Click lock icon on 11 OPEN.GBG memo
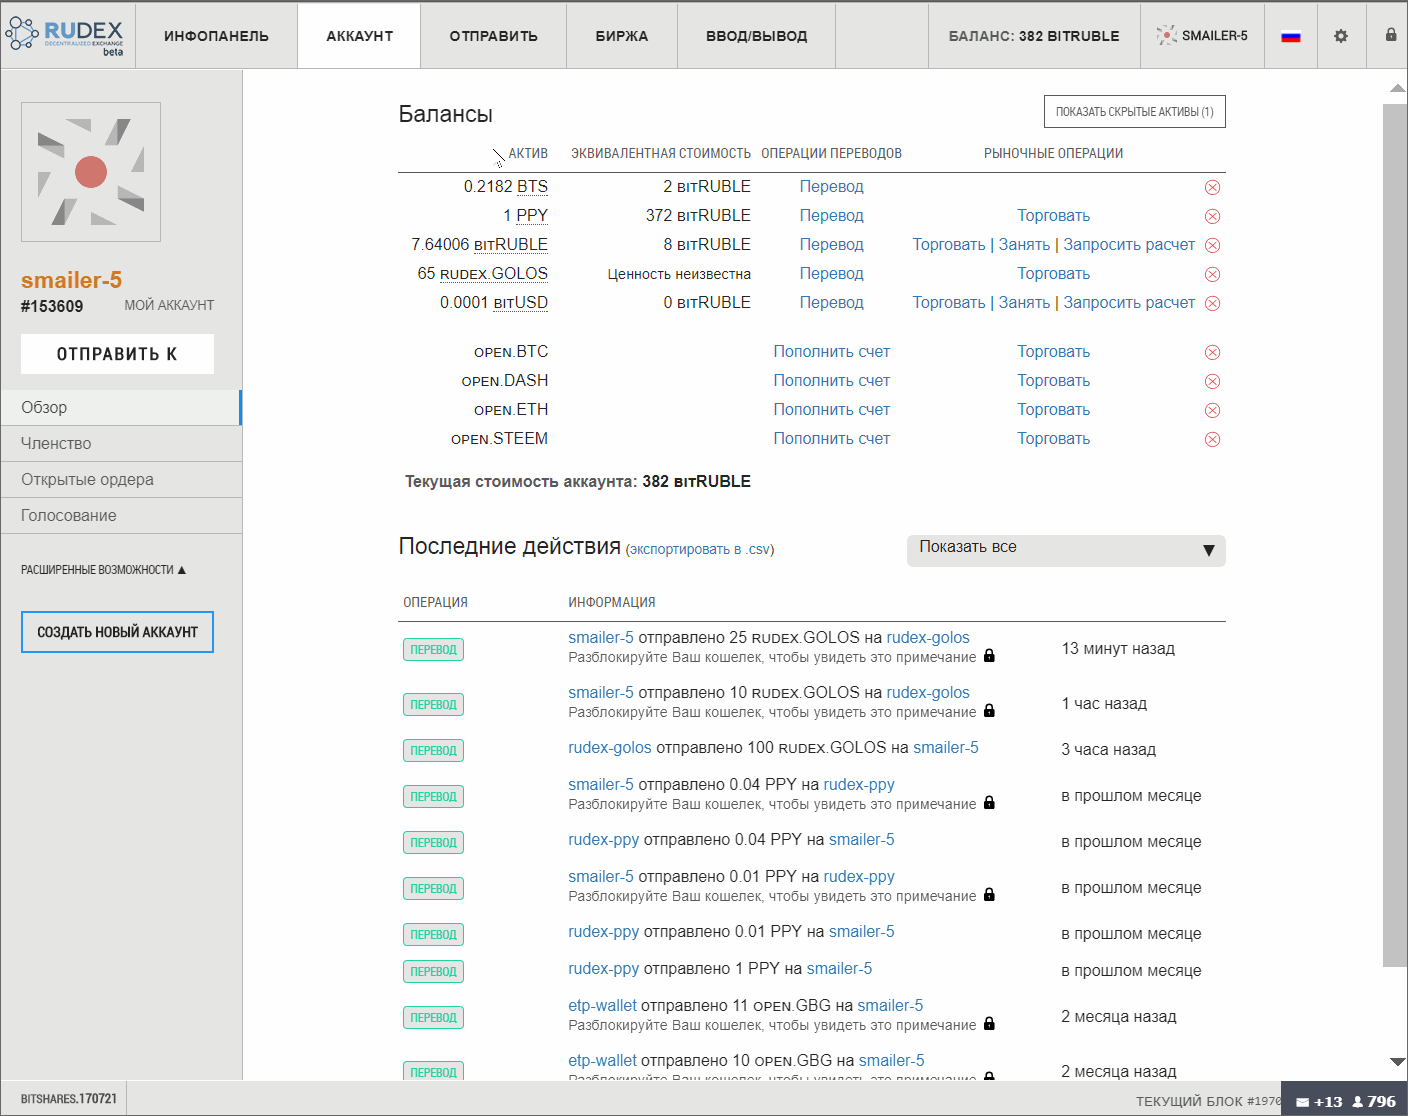Image resolution: width=1408 pixels, height=1116 pixels. pyautogui.click(x=989, y=1024)
